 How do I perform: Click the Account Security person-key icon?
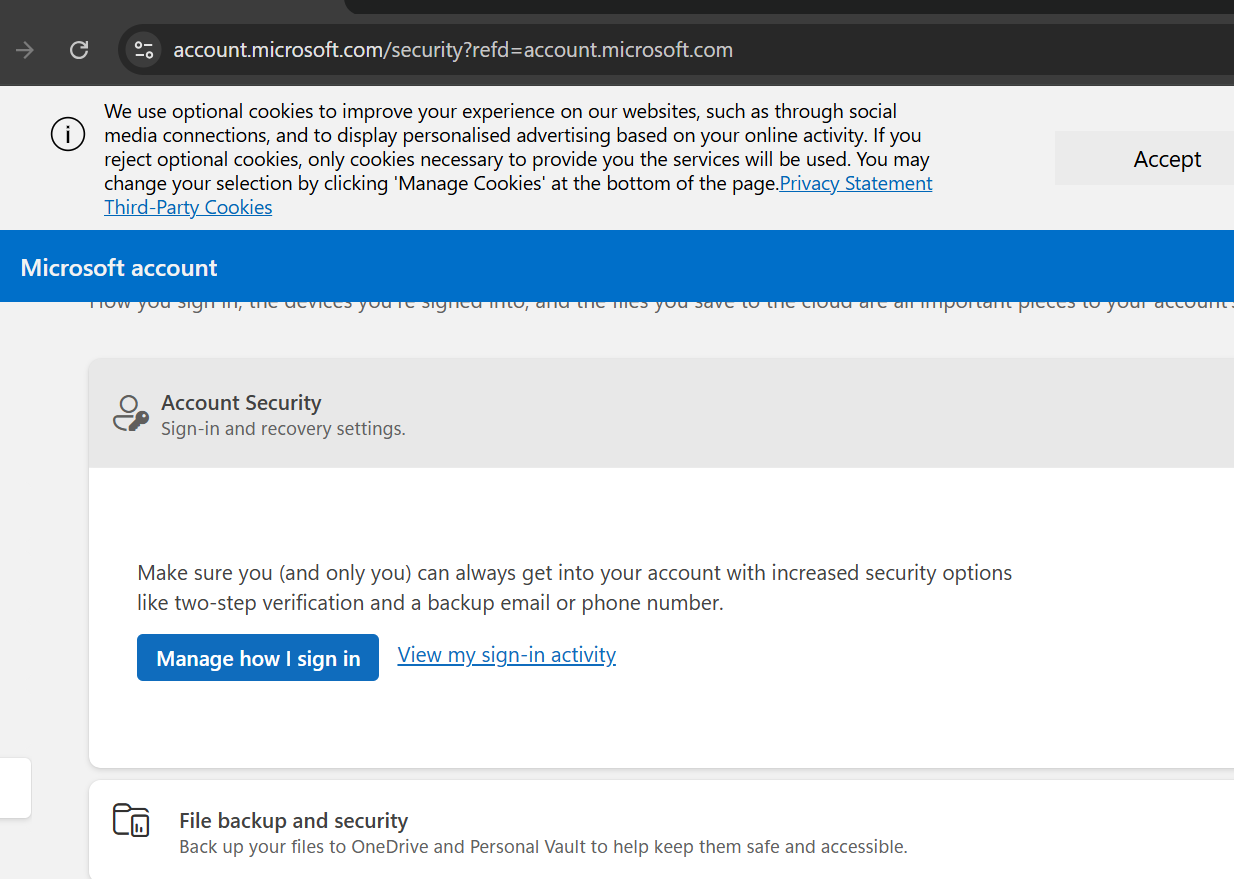pos(131,413)
